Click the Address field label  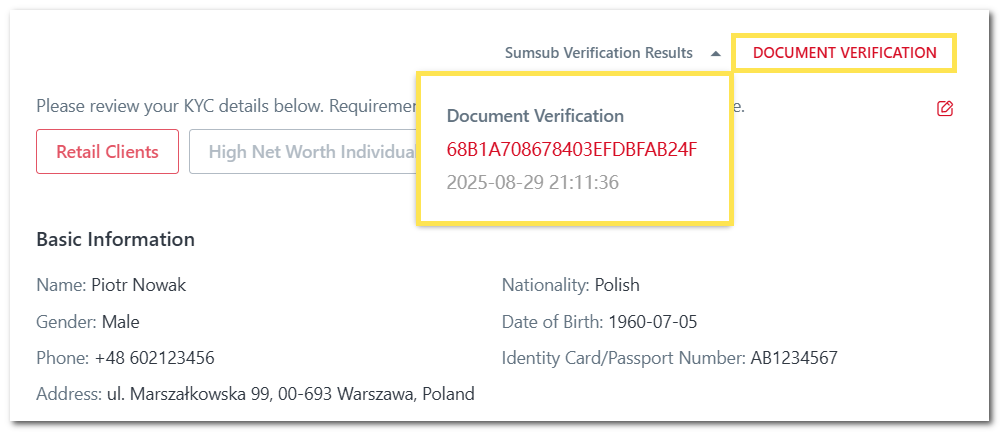tap(69, 394)
